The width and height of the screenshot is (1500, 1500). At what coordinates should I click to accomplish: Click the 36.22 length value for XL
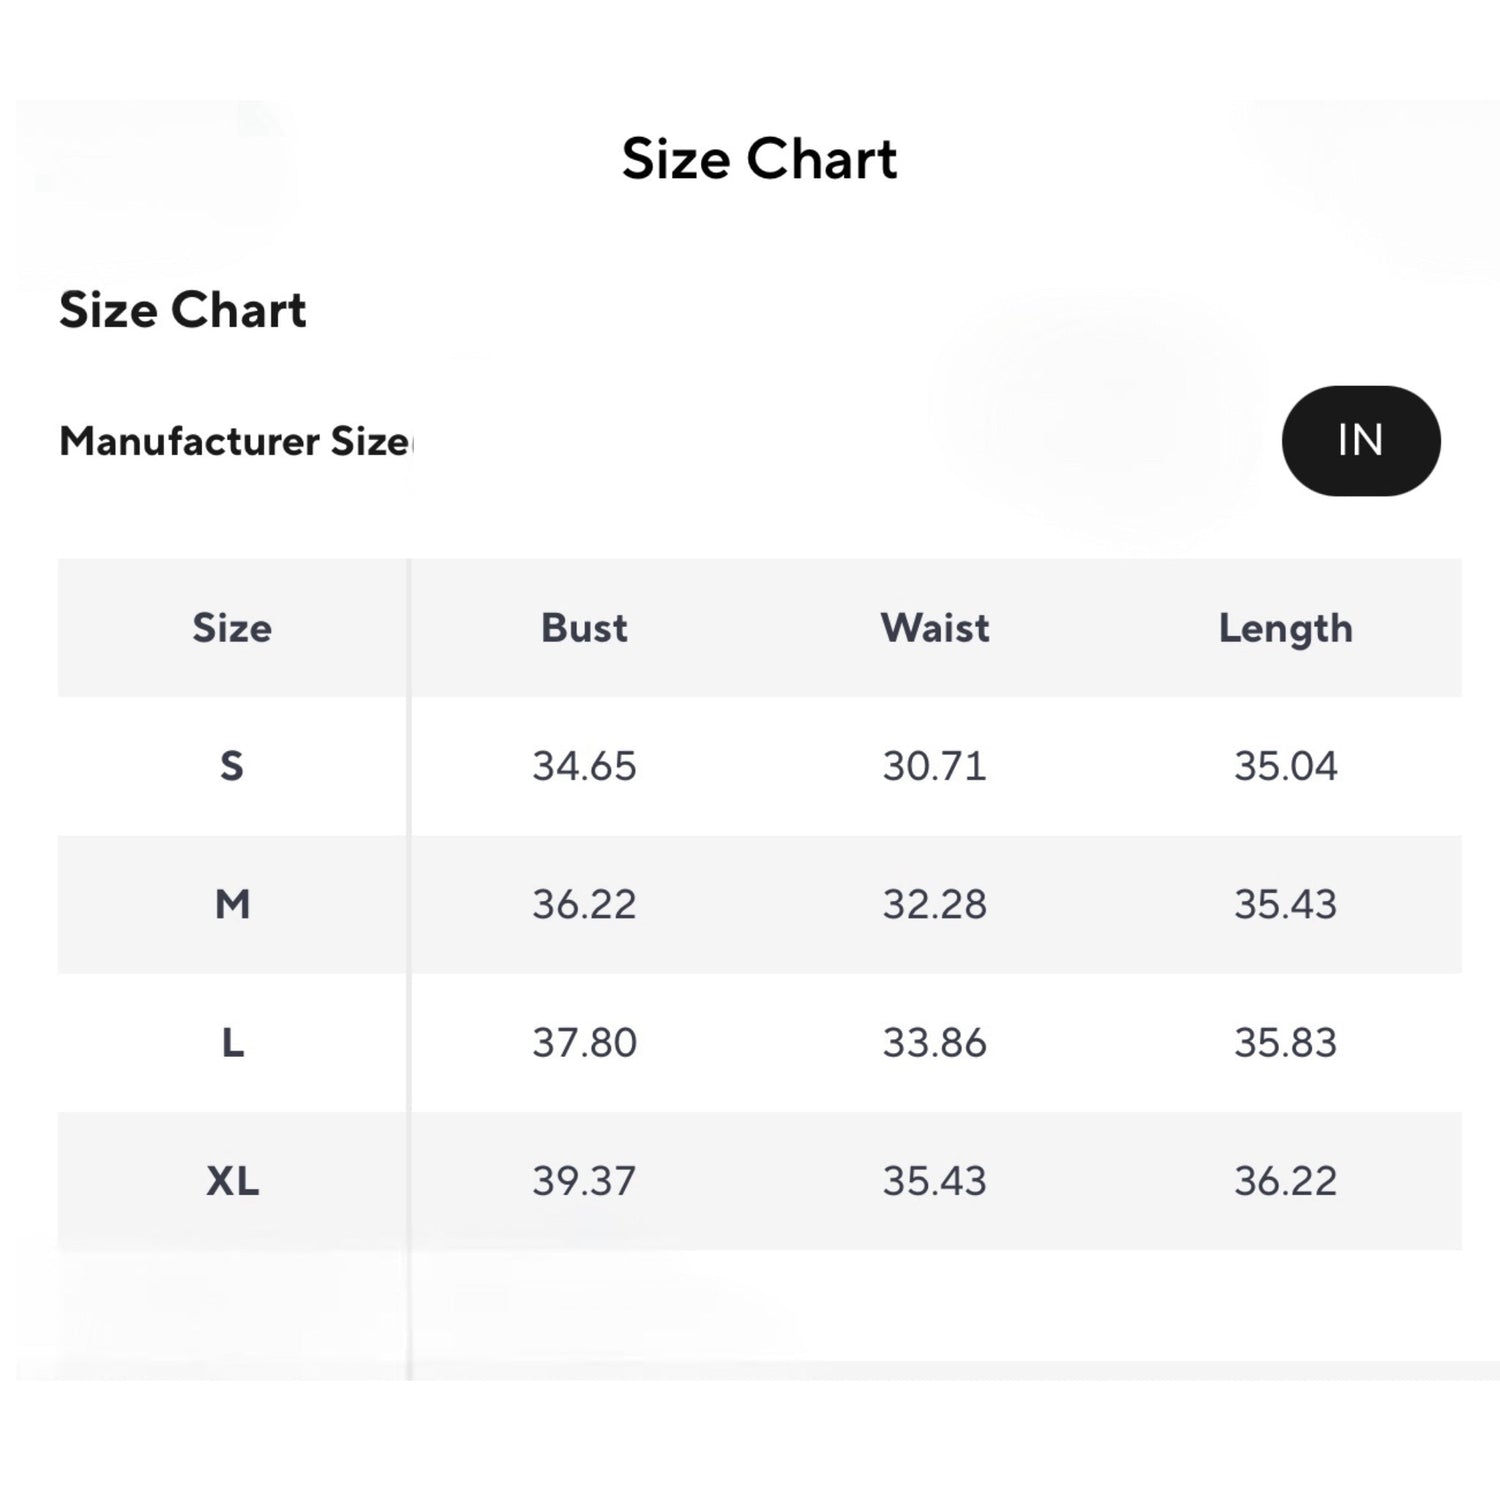coord(1285,1181)
